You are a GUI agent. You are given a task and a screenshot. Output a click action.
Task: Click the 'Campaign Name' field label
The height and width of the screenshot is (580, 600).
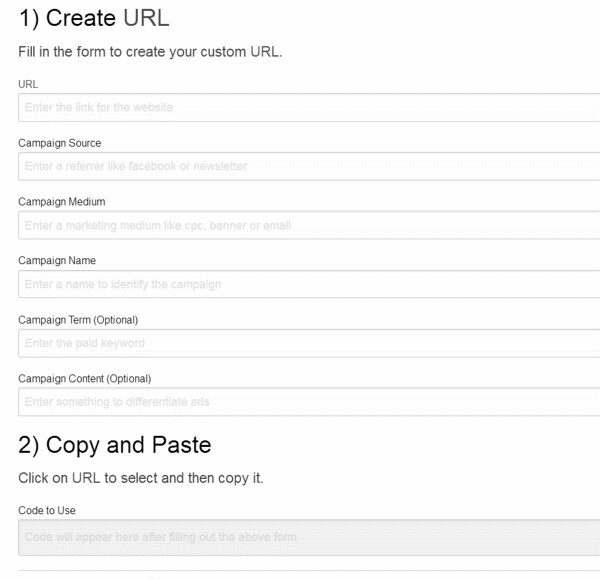[x=59, y=261]
